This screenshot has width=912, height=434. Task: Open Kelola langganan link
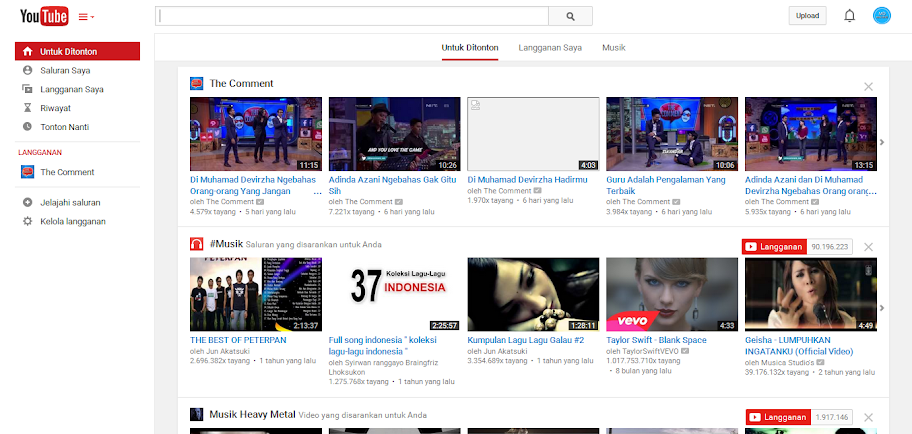pos(73,221)
